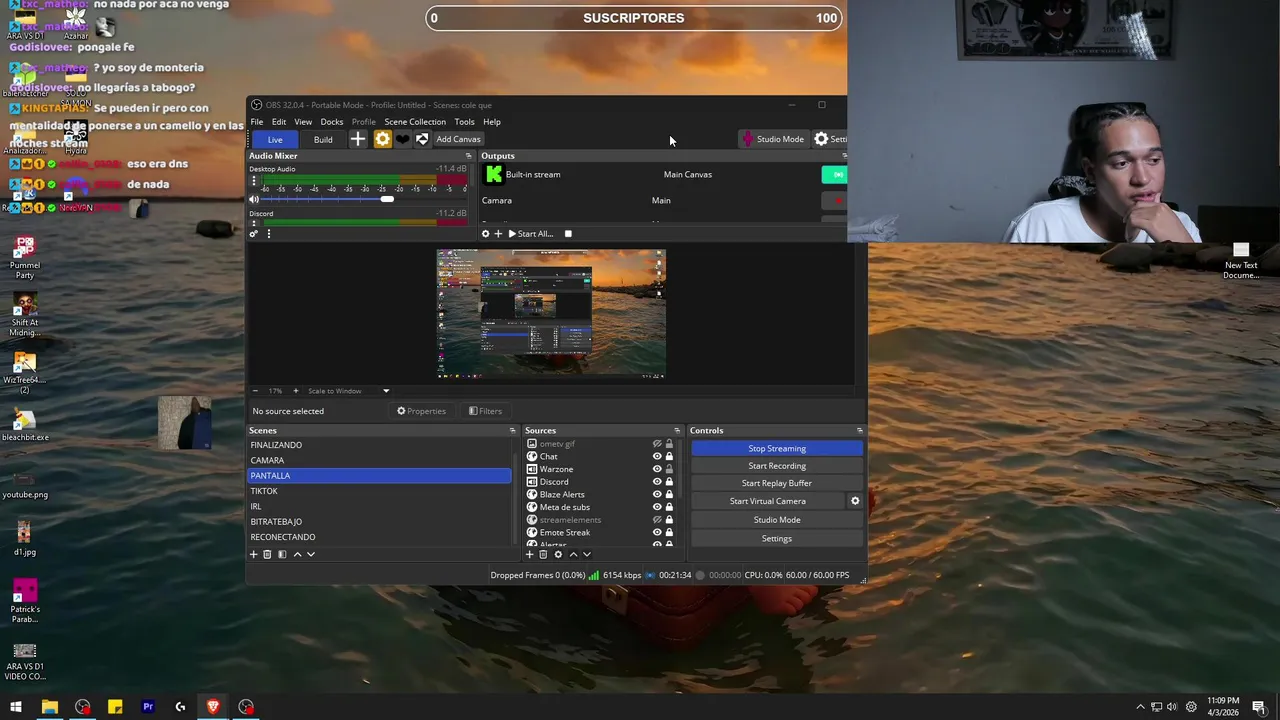Click the Desktop Audio level meter

pyautogui.click(x=365, y=181)
